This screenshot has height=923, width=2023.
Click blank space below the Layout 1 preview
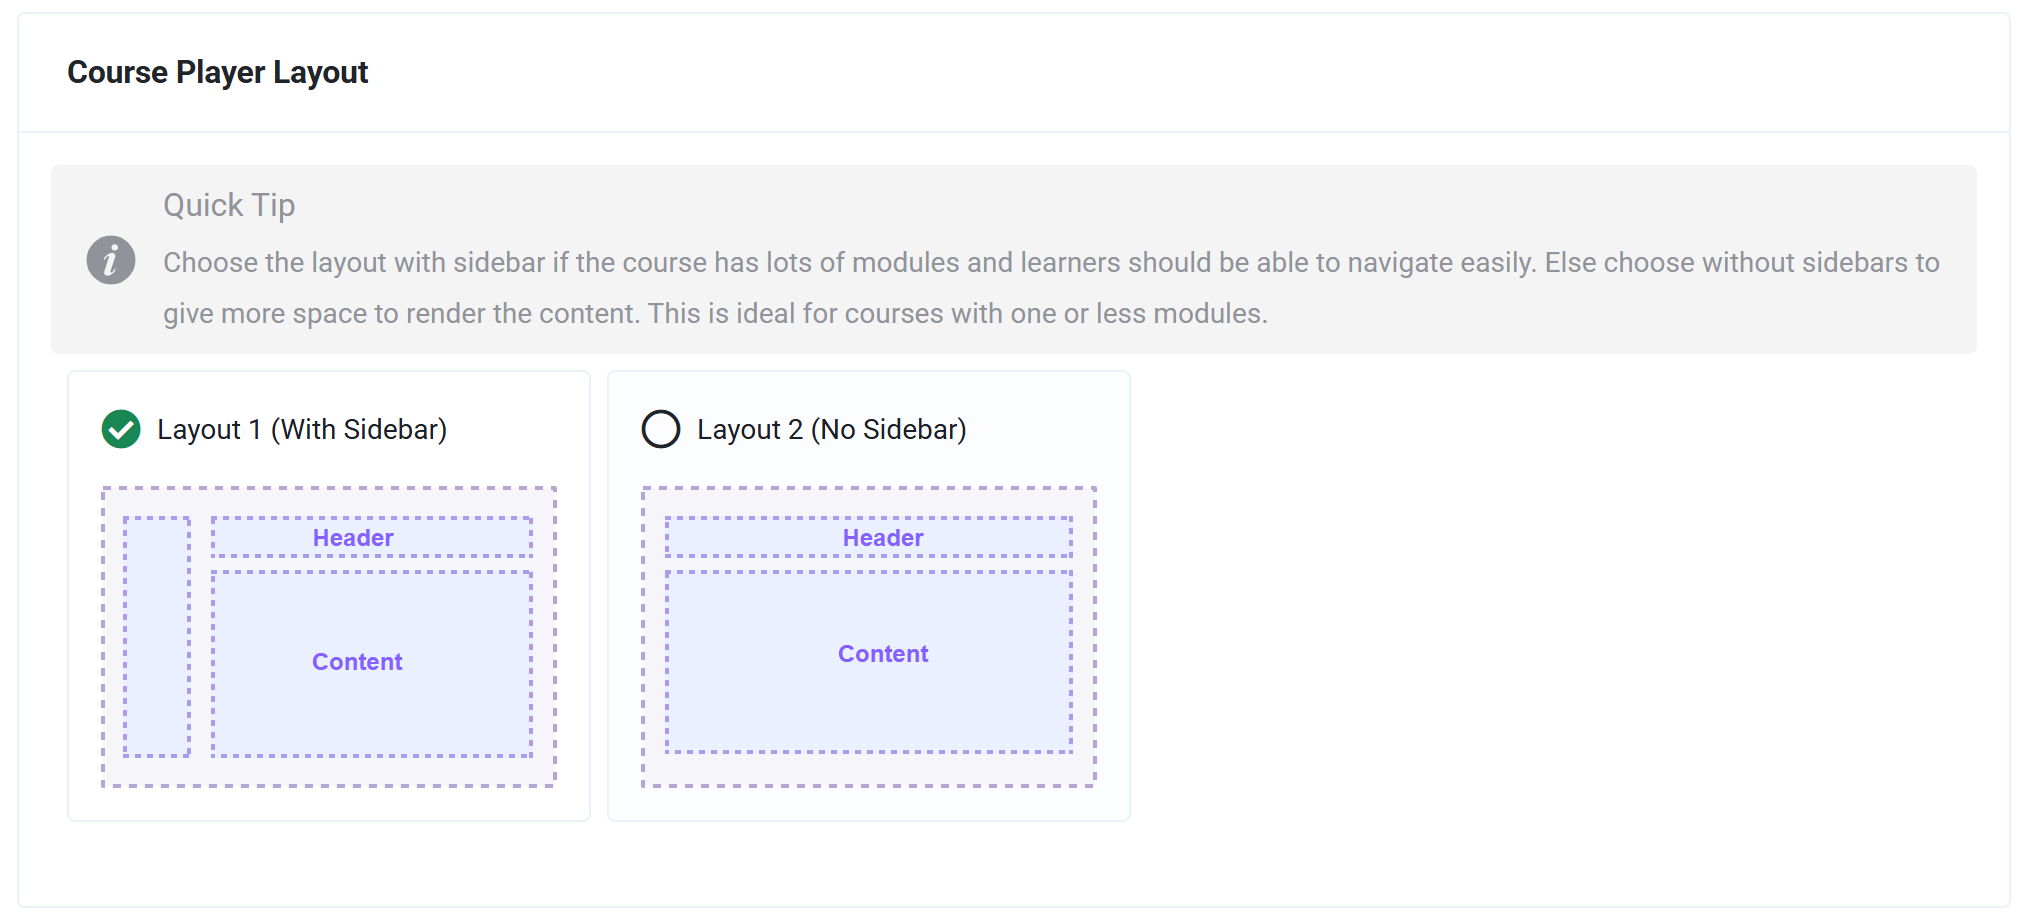(329, 804)
